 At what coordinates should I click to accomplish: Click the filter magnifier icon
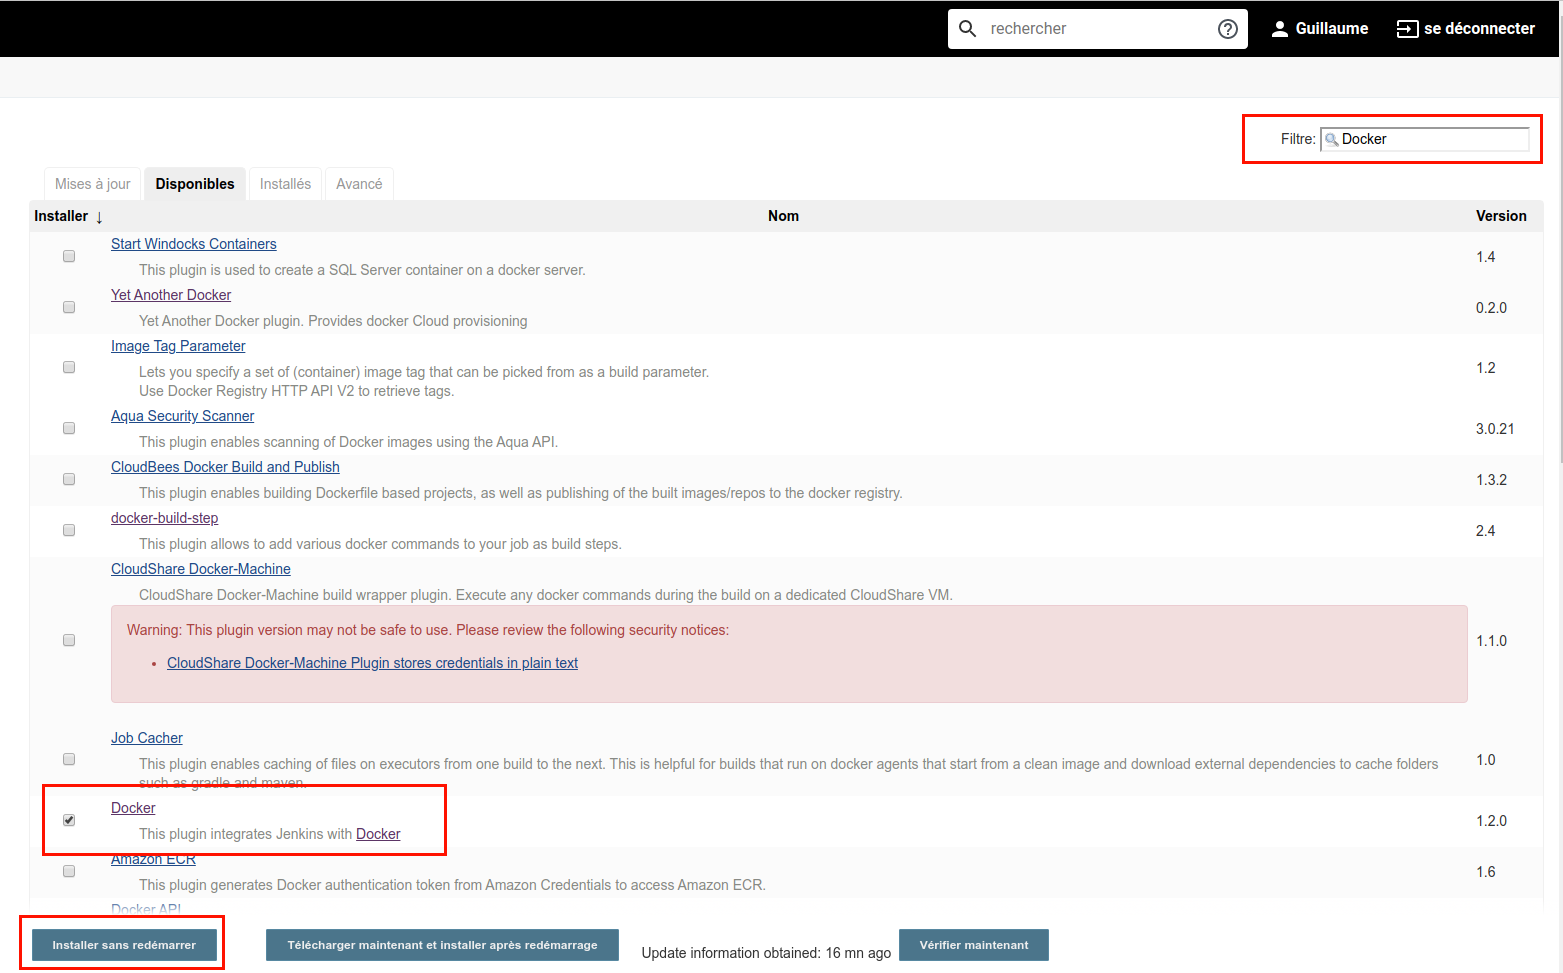click(x=1331, y=140)
